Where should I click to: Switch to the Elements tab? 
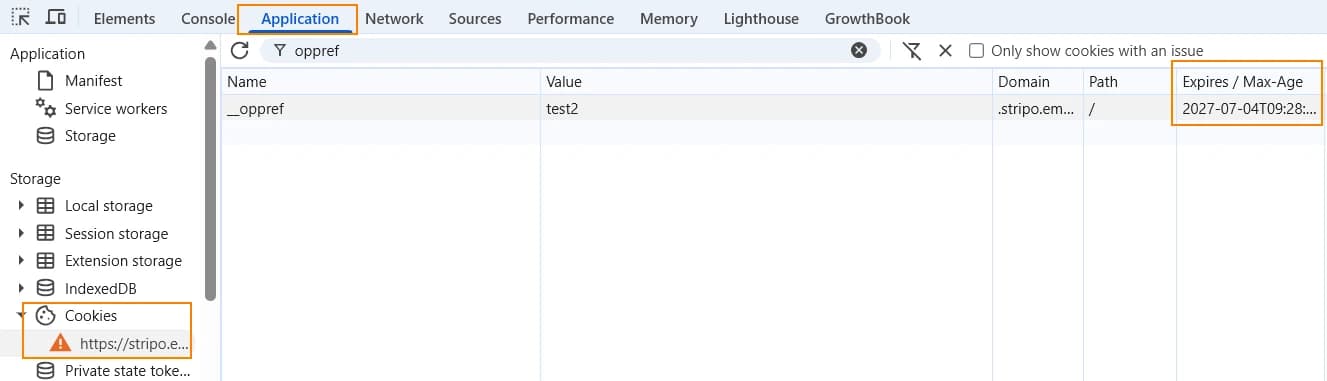[x=124, y=18]
